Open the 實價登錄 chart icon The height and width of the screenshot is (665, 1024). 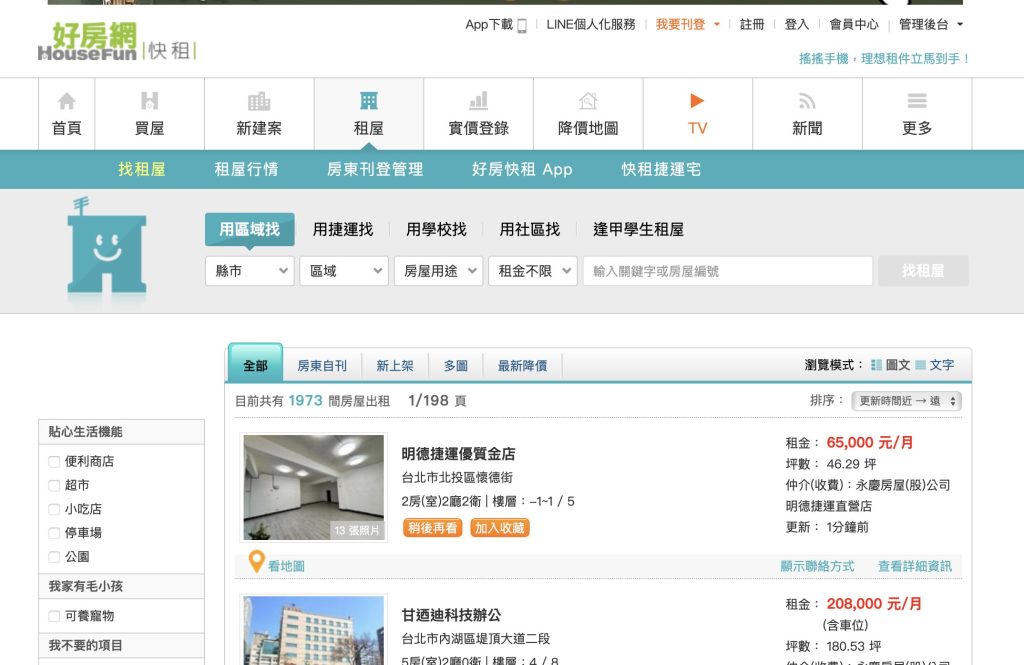pos(478,101)
